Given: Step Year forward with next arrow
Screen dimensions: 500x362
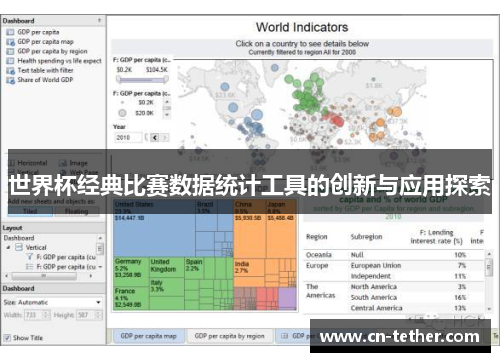Looking at the screenshot, I should [x=165, y=137].
